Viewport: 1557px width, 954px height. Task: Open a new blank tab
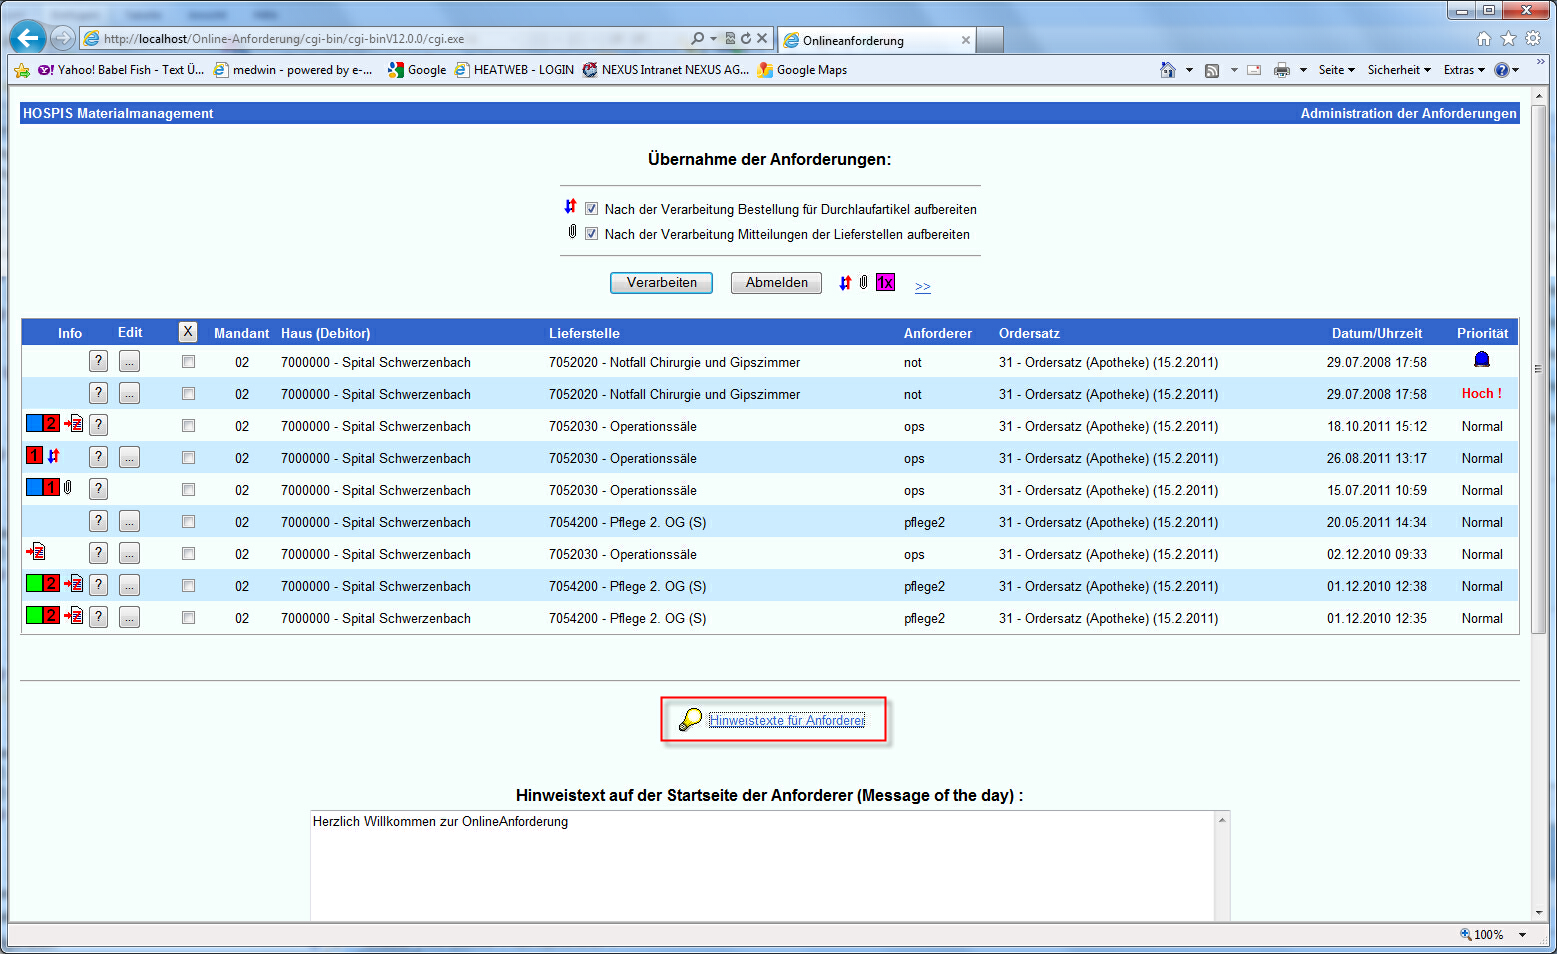point(990,40)
